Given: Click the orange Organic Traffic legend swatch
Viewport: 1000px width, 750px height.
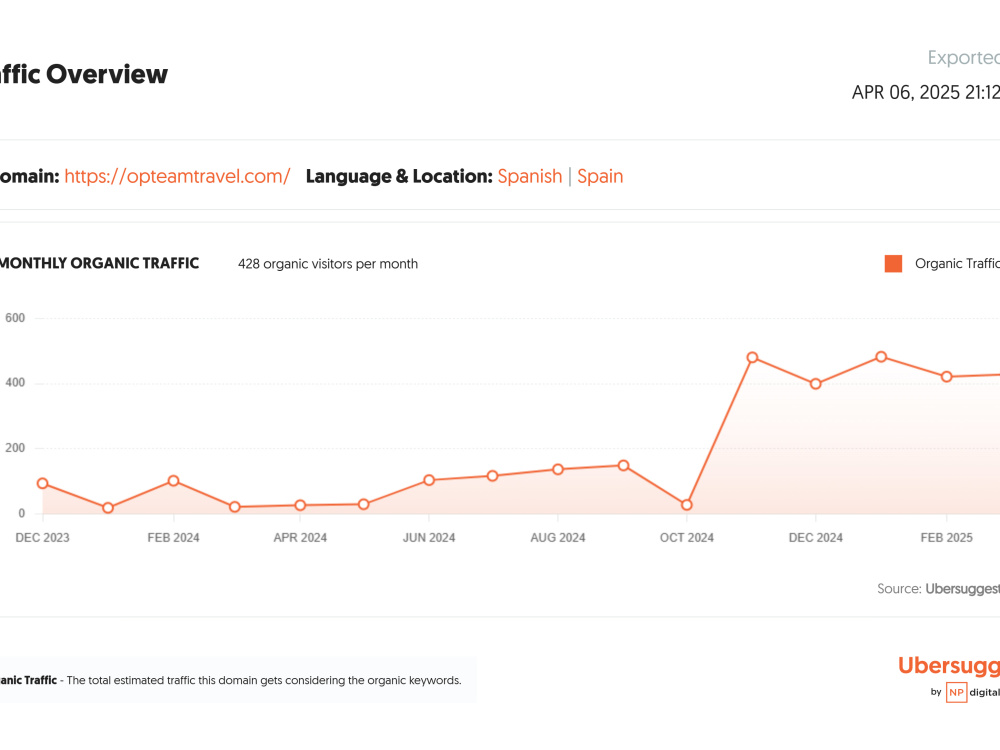Looking at the screenshot, I should (893, 263).
